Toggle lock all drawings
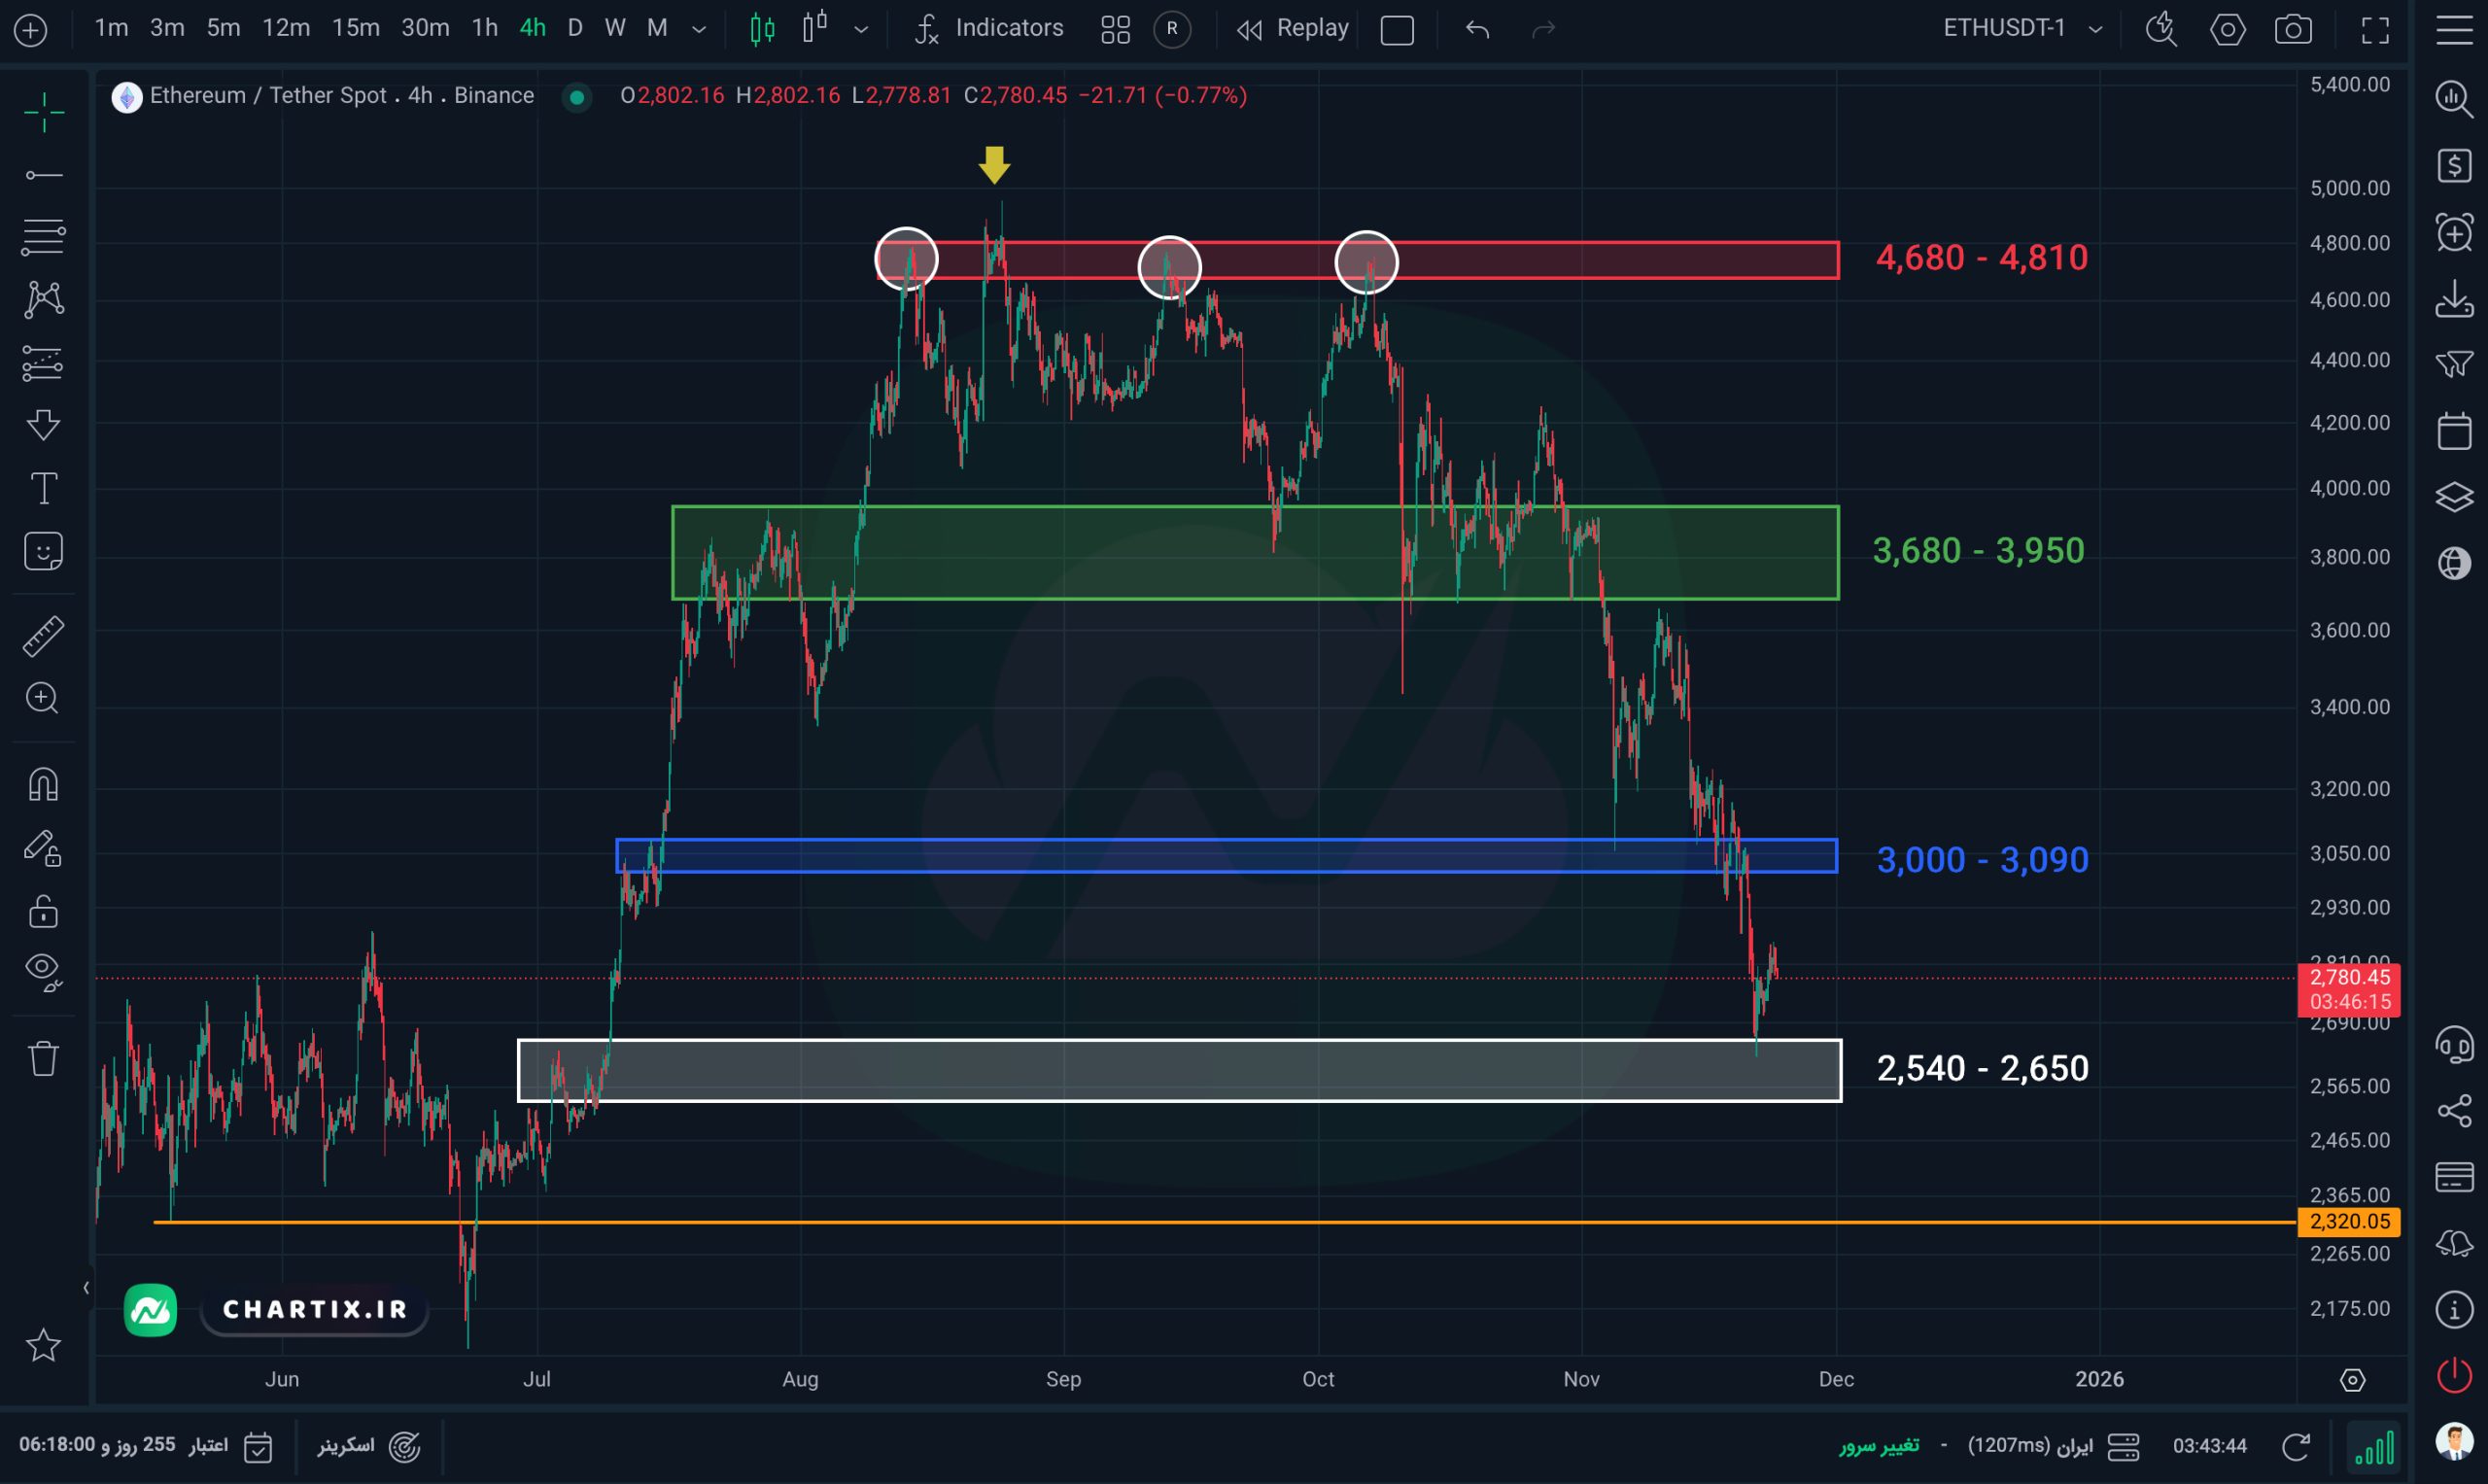This screenshot has height=1484, width=2488. click(43, 912)
